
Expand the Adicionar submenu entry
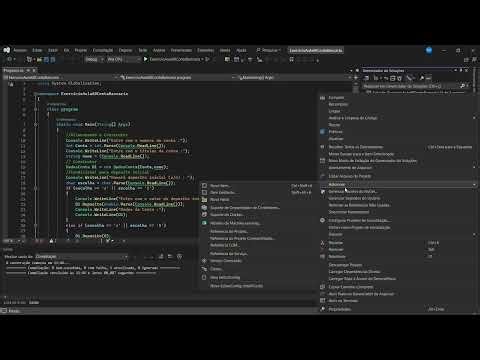(398, 184)
